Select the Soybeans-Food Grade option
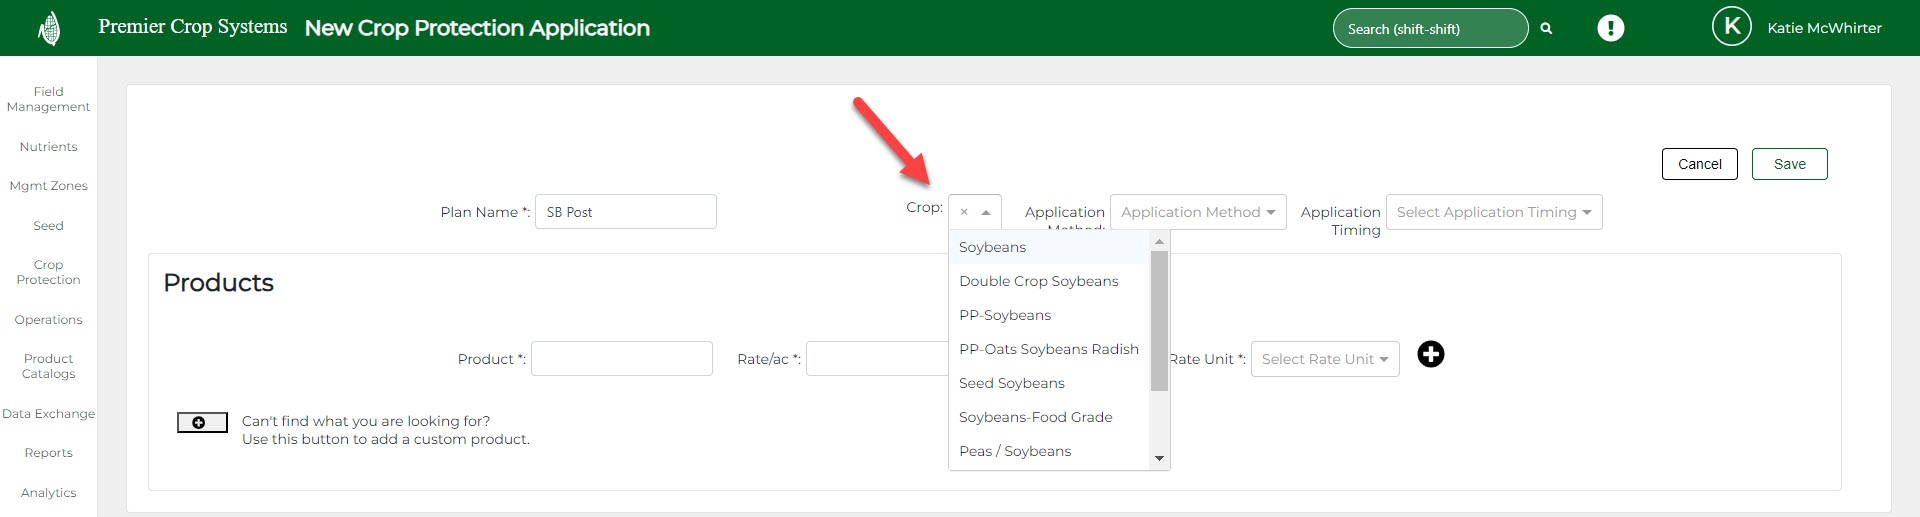Screen dimensions: 1920x517 click(1035, 417)
